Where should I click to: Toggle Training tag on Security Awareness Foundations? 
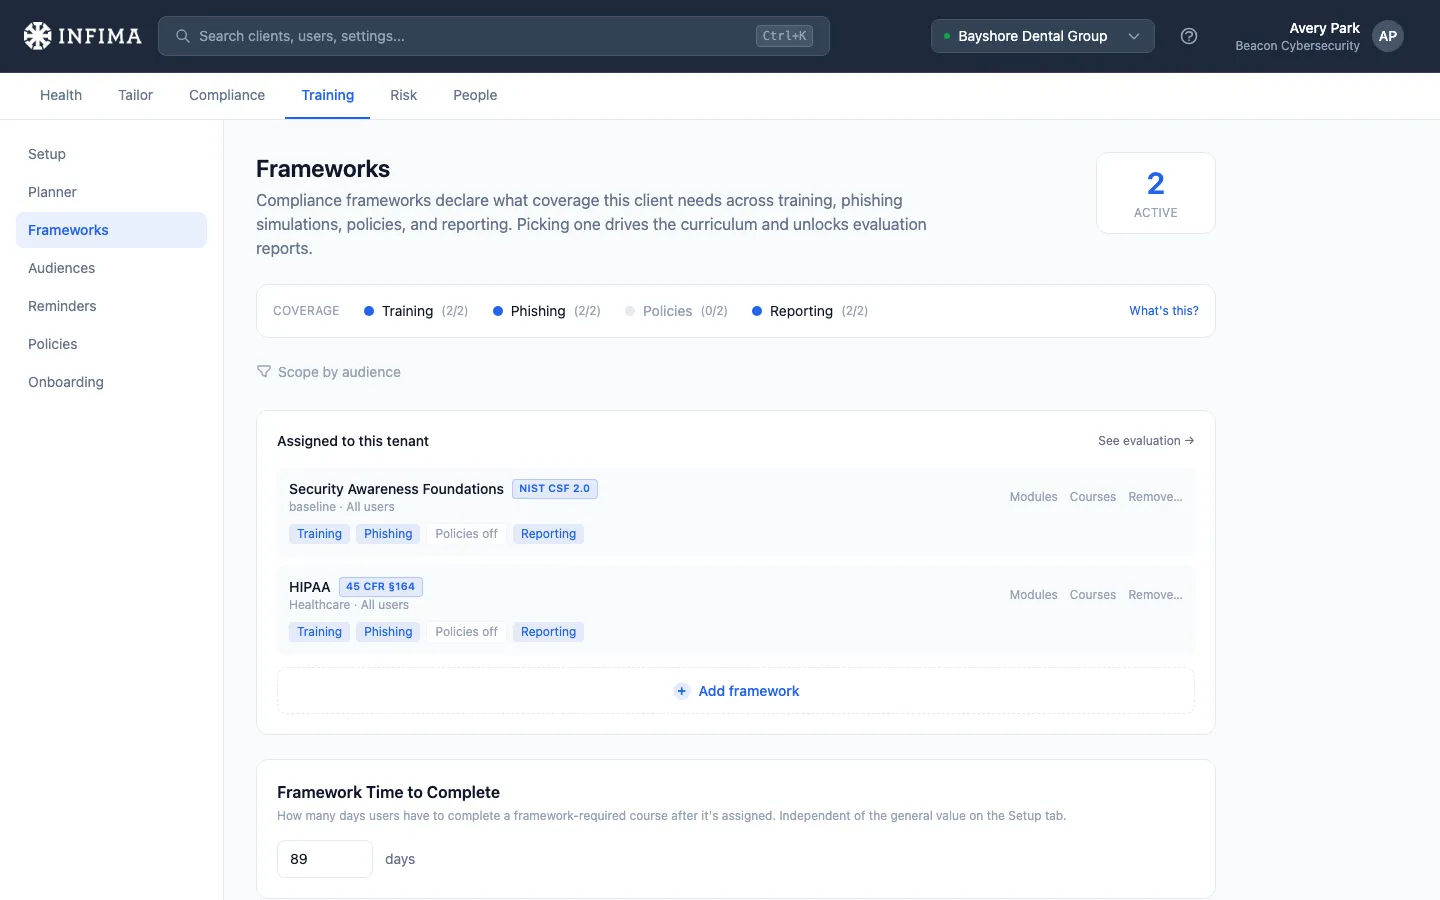(x=319, y=534)
